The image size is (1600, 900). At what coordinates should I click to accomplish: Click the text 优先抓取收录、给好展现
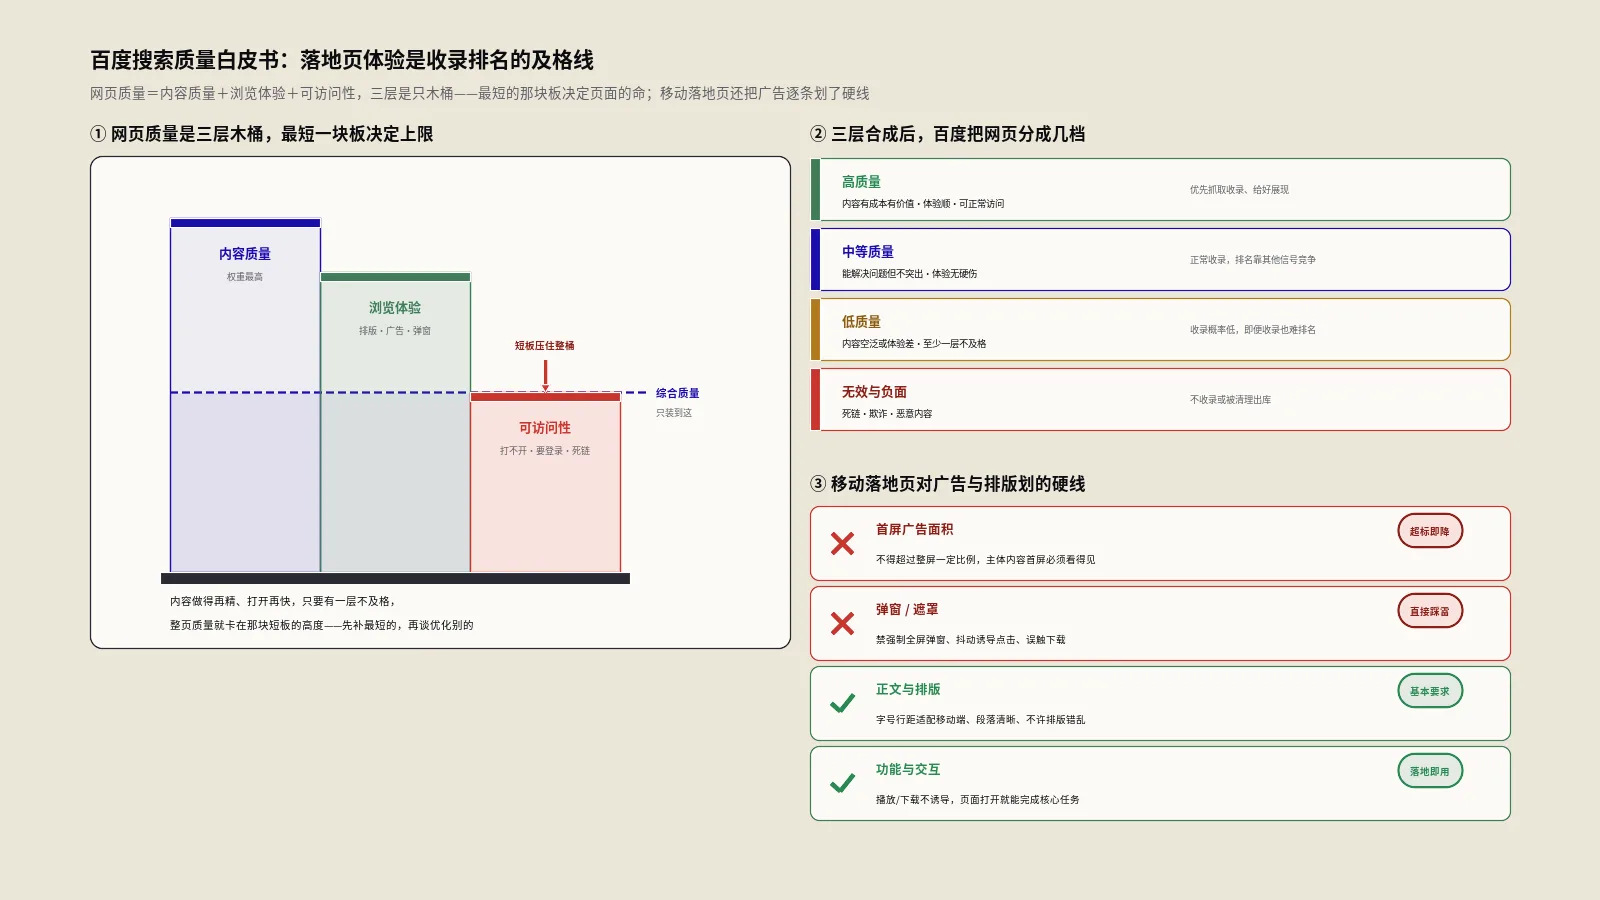pos(1239,190)
